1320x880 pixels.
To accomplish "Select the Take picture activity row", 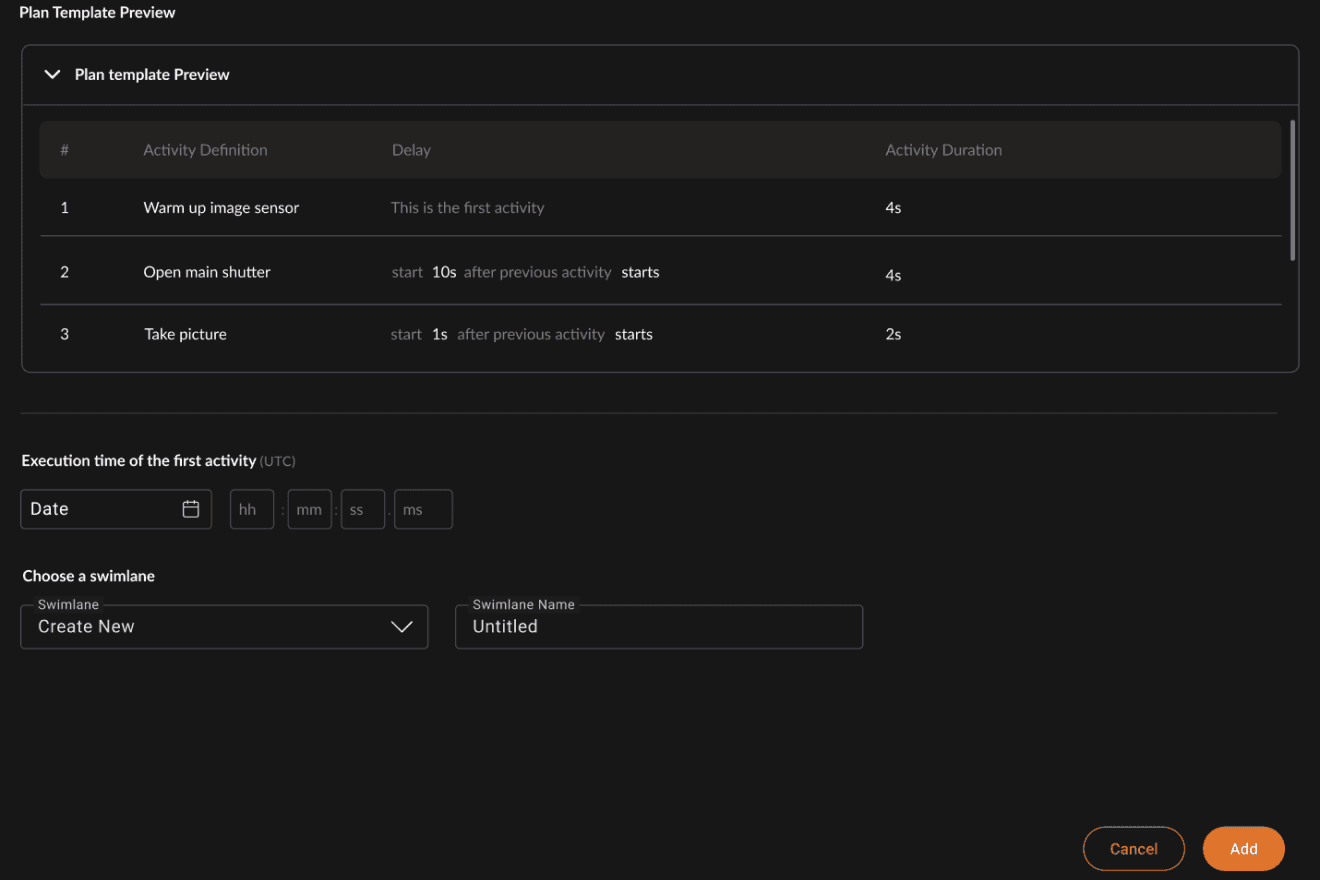I will [660, 335].
